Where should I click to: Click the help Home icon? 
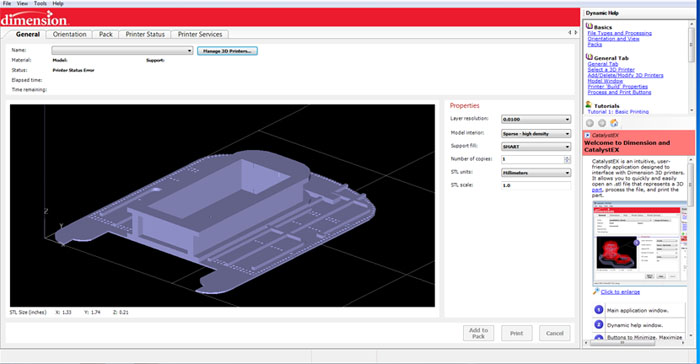(614, 123)
